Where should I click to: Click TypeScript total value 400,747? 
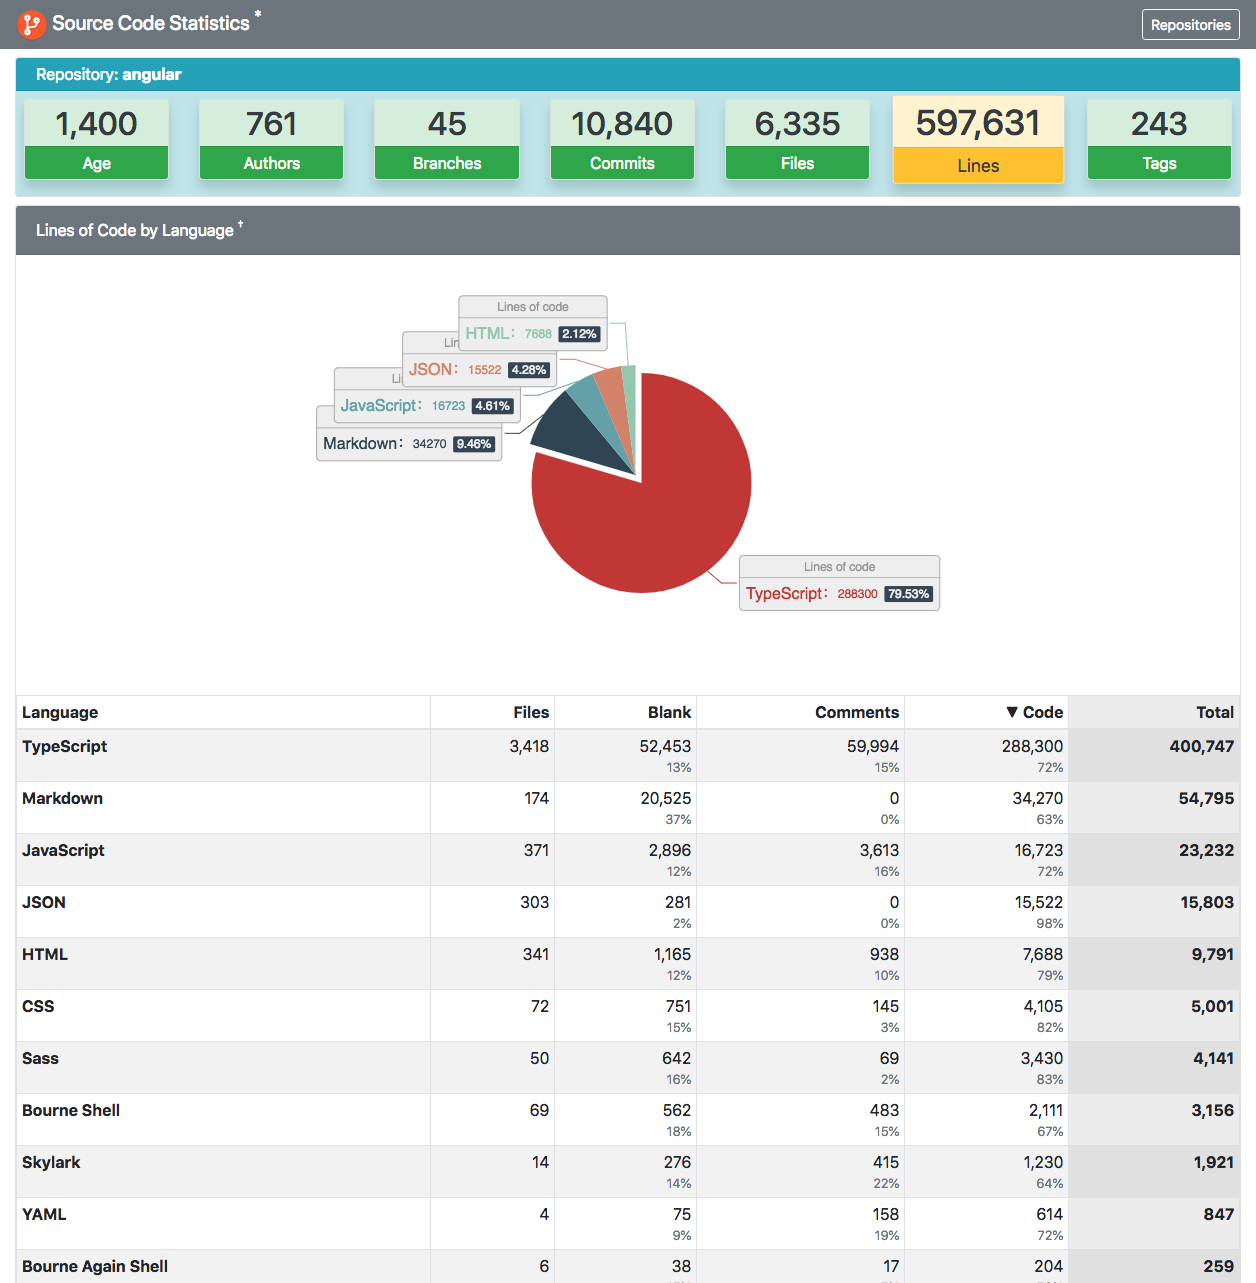coord(1201,746)
